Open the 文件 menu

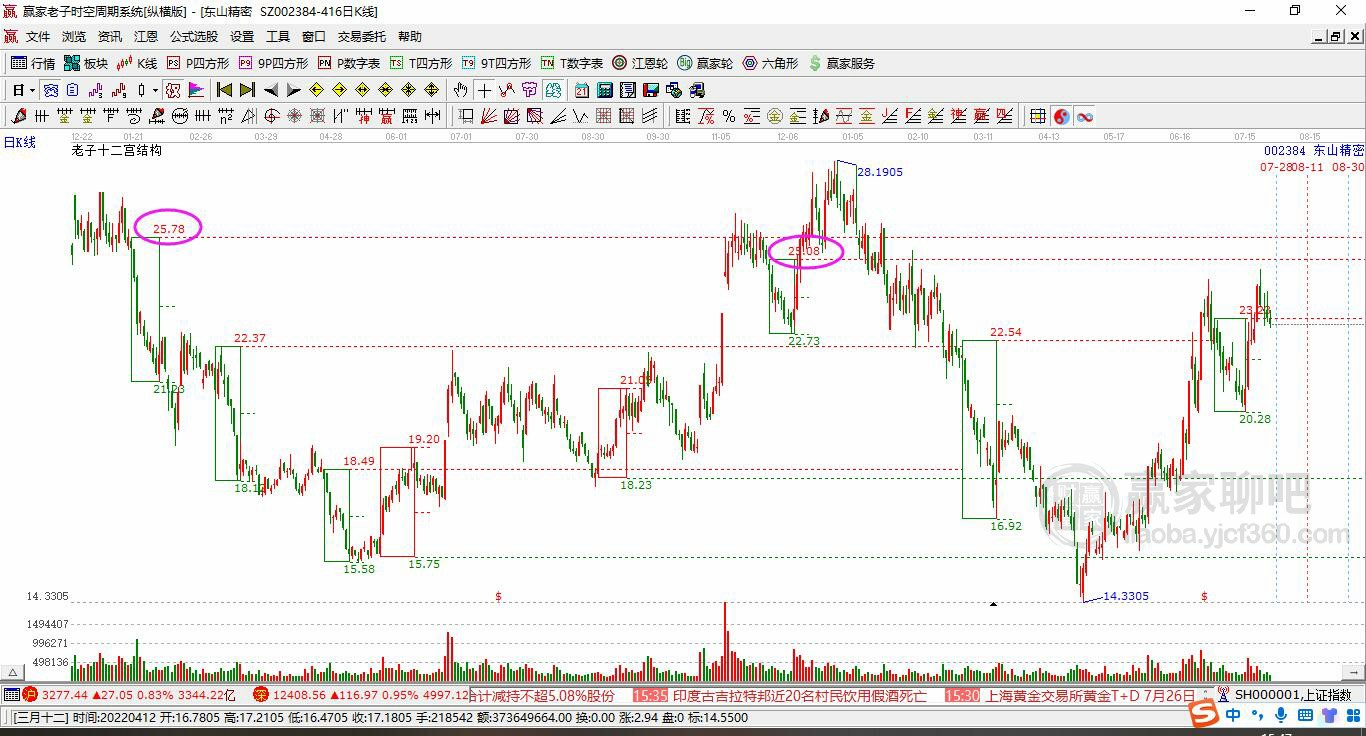[x=38, y=37]
